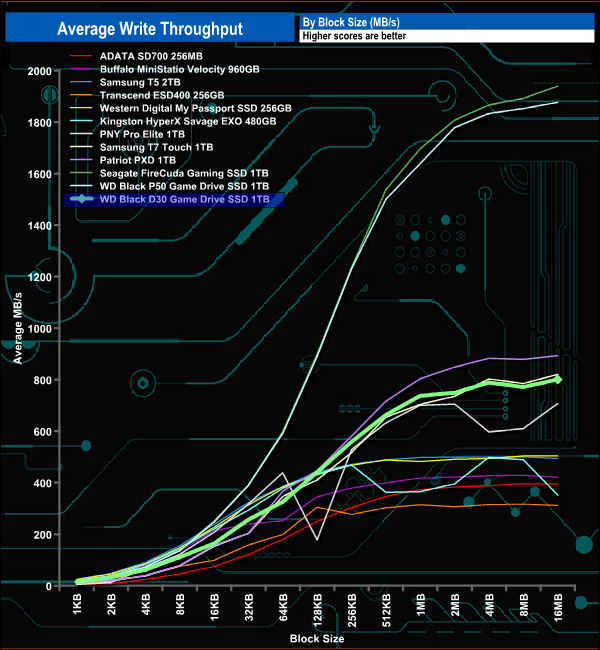
Task: Click the 200 value on the Y axis
Action: pos(43,535)
